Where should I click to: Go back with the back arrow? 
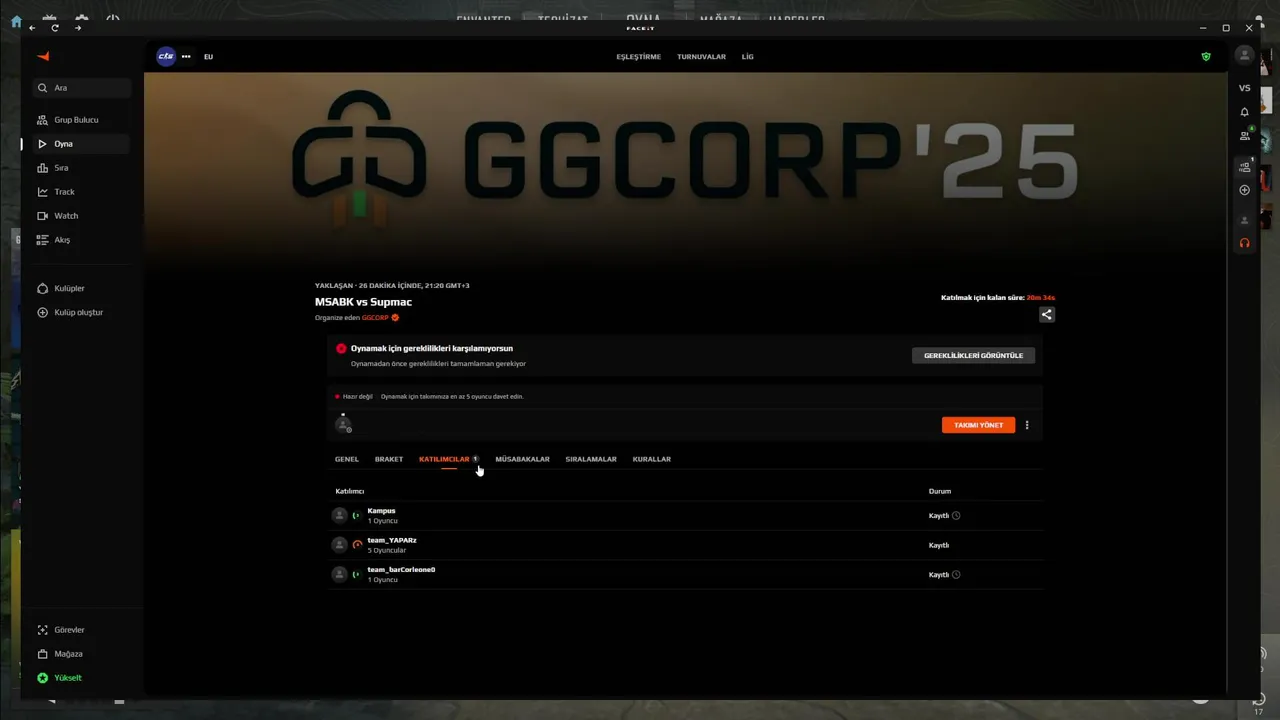pyautogui.click(x=32, y=28)
